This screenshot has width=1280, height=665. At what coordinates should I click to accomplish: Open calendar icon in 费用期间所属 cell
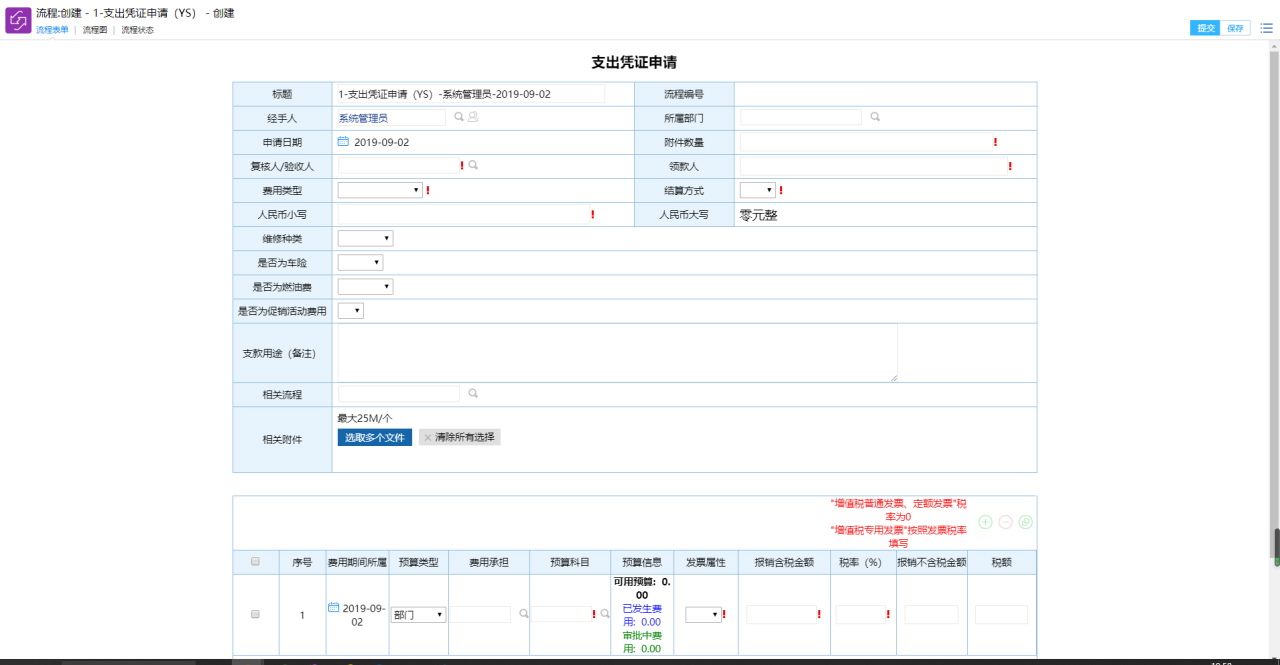point(334,608)
